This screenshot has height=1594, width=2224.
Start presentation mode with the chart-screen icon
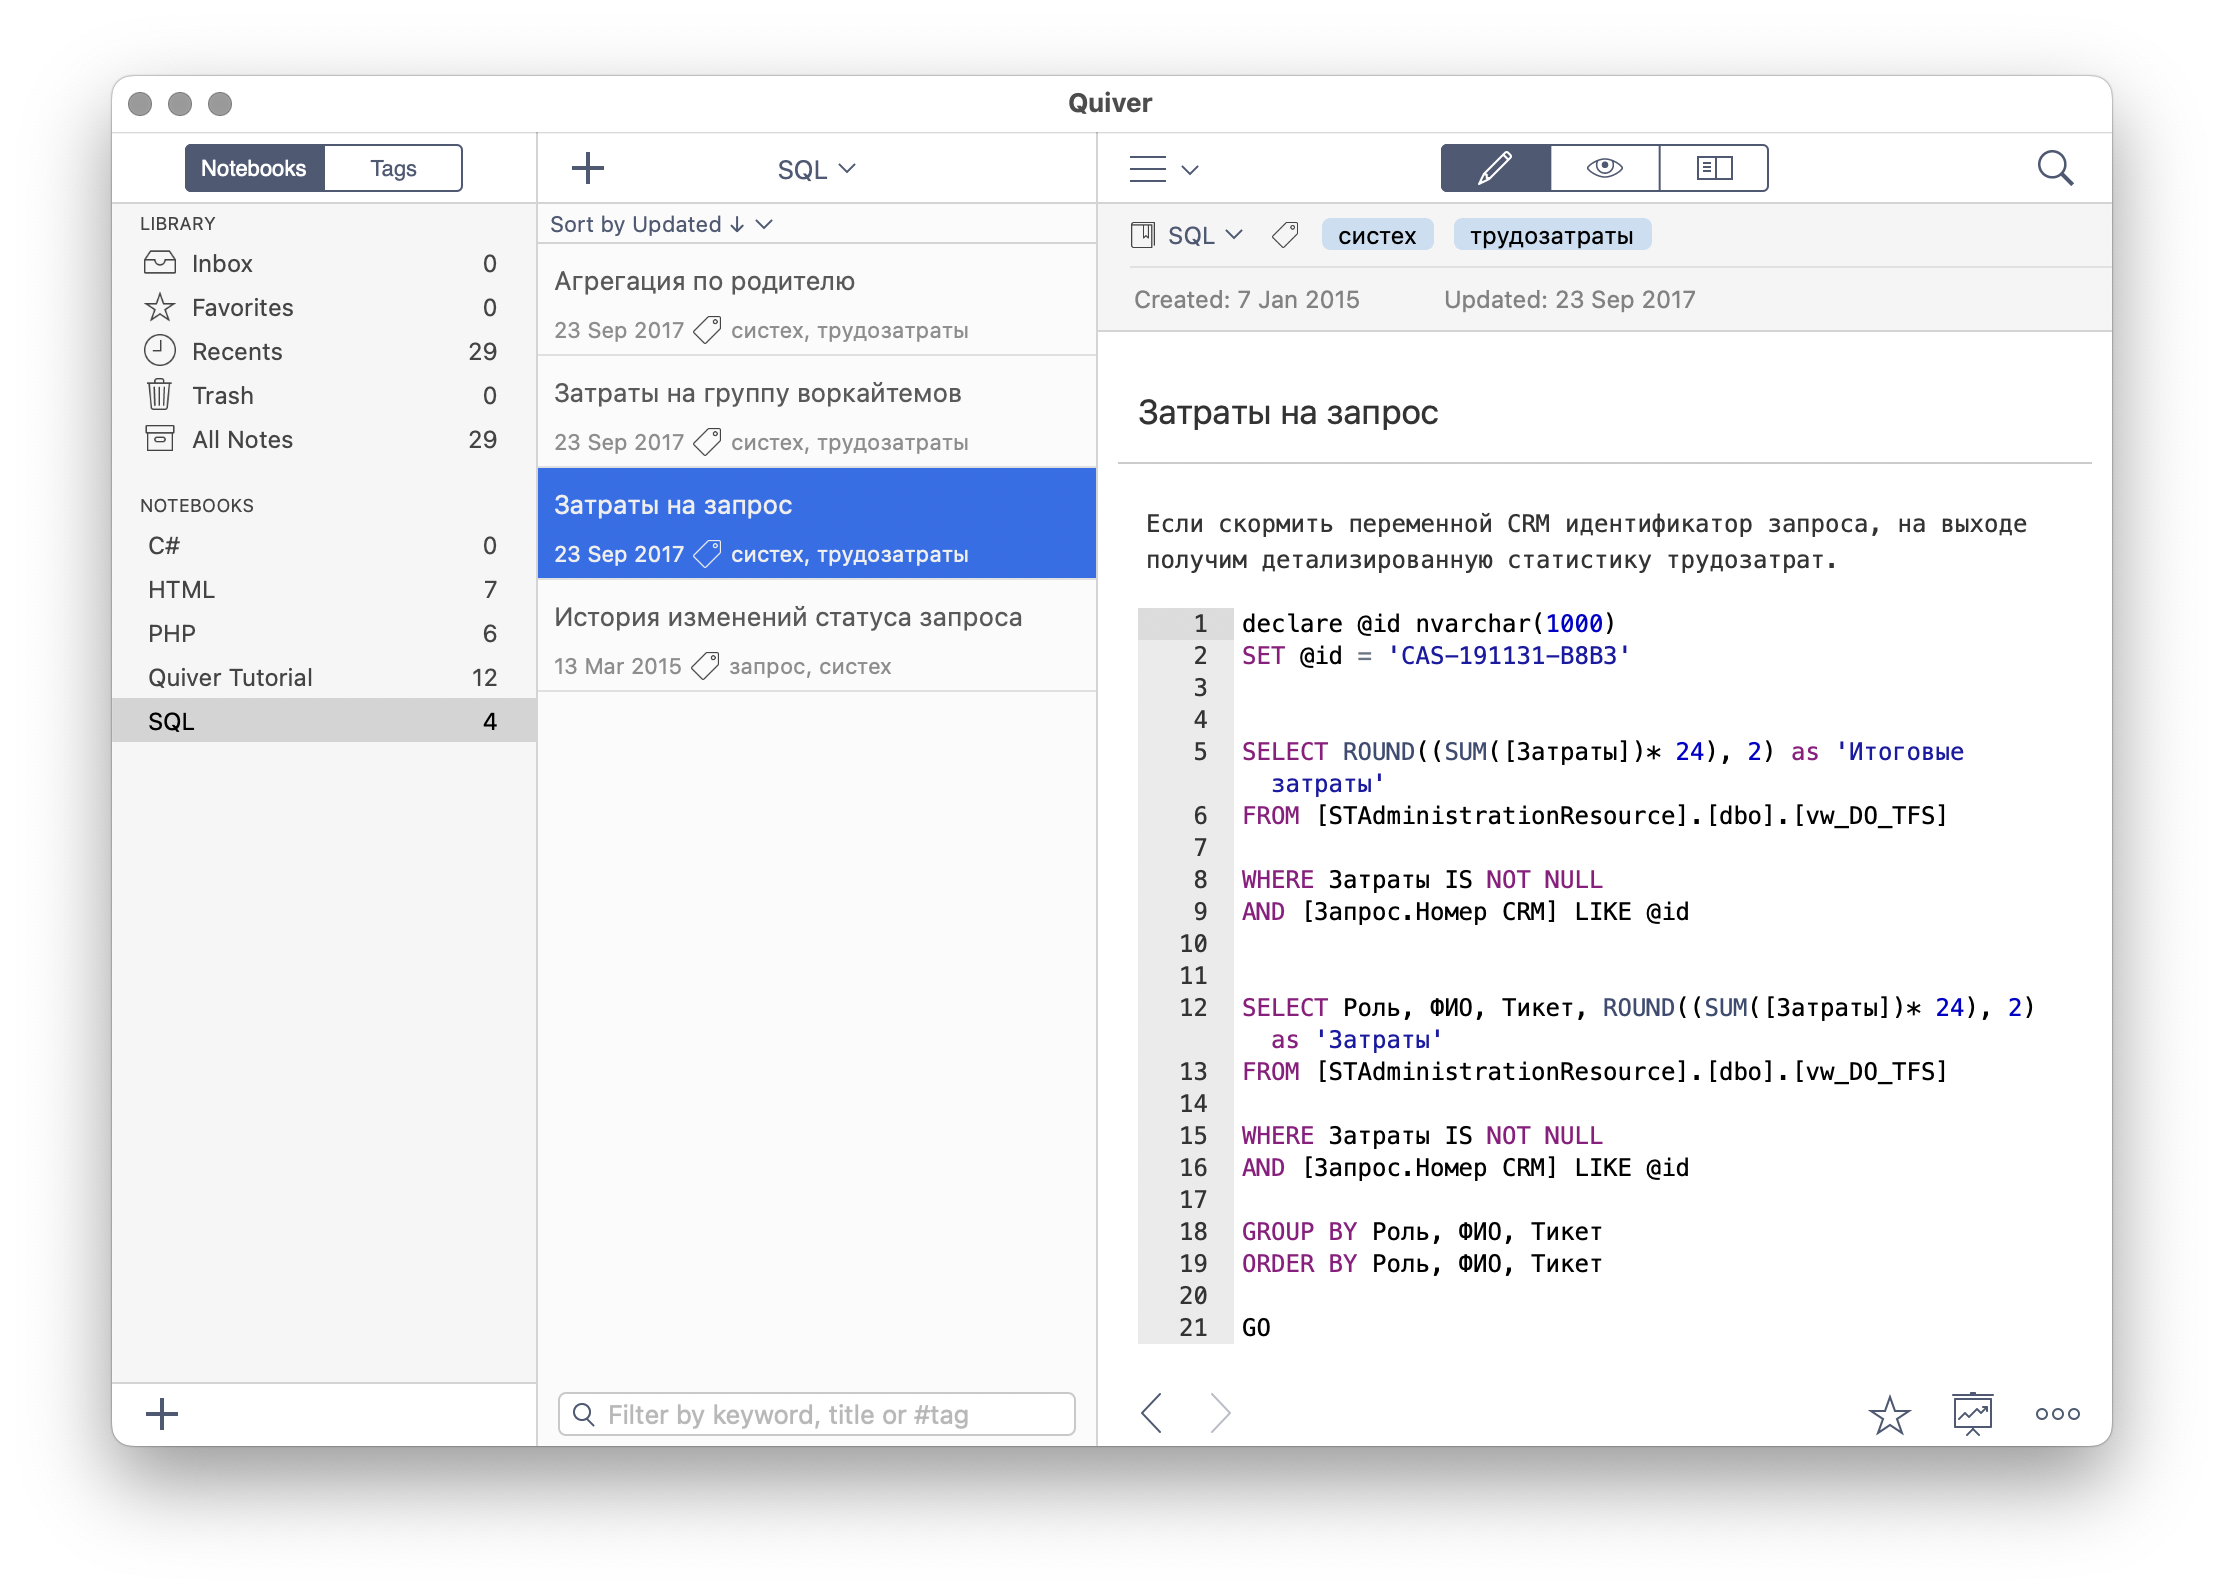tap(1973, 1414)
